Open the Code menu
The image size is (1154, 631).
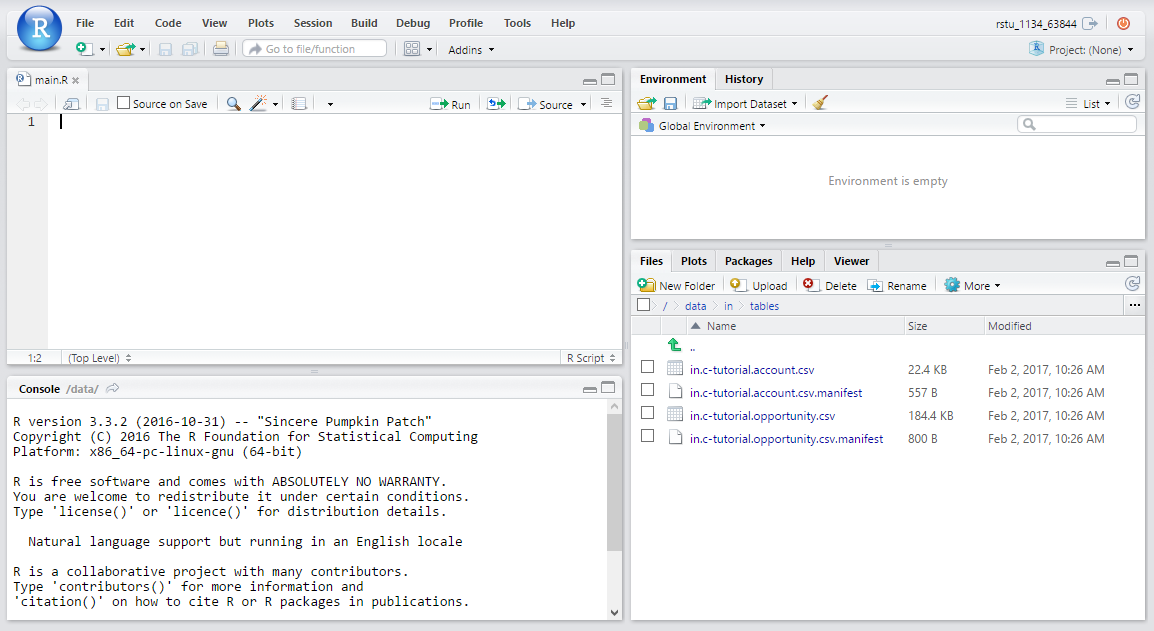pos(168,23)
